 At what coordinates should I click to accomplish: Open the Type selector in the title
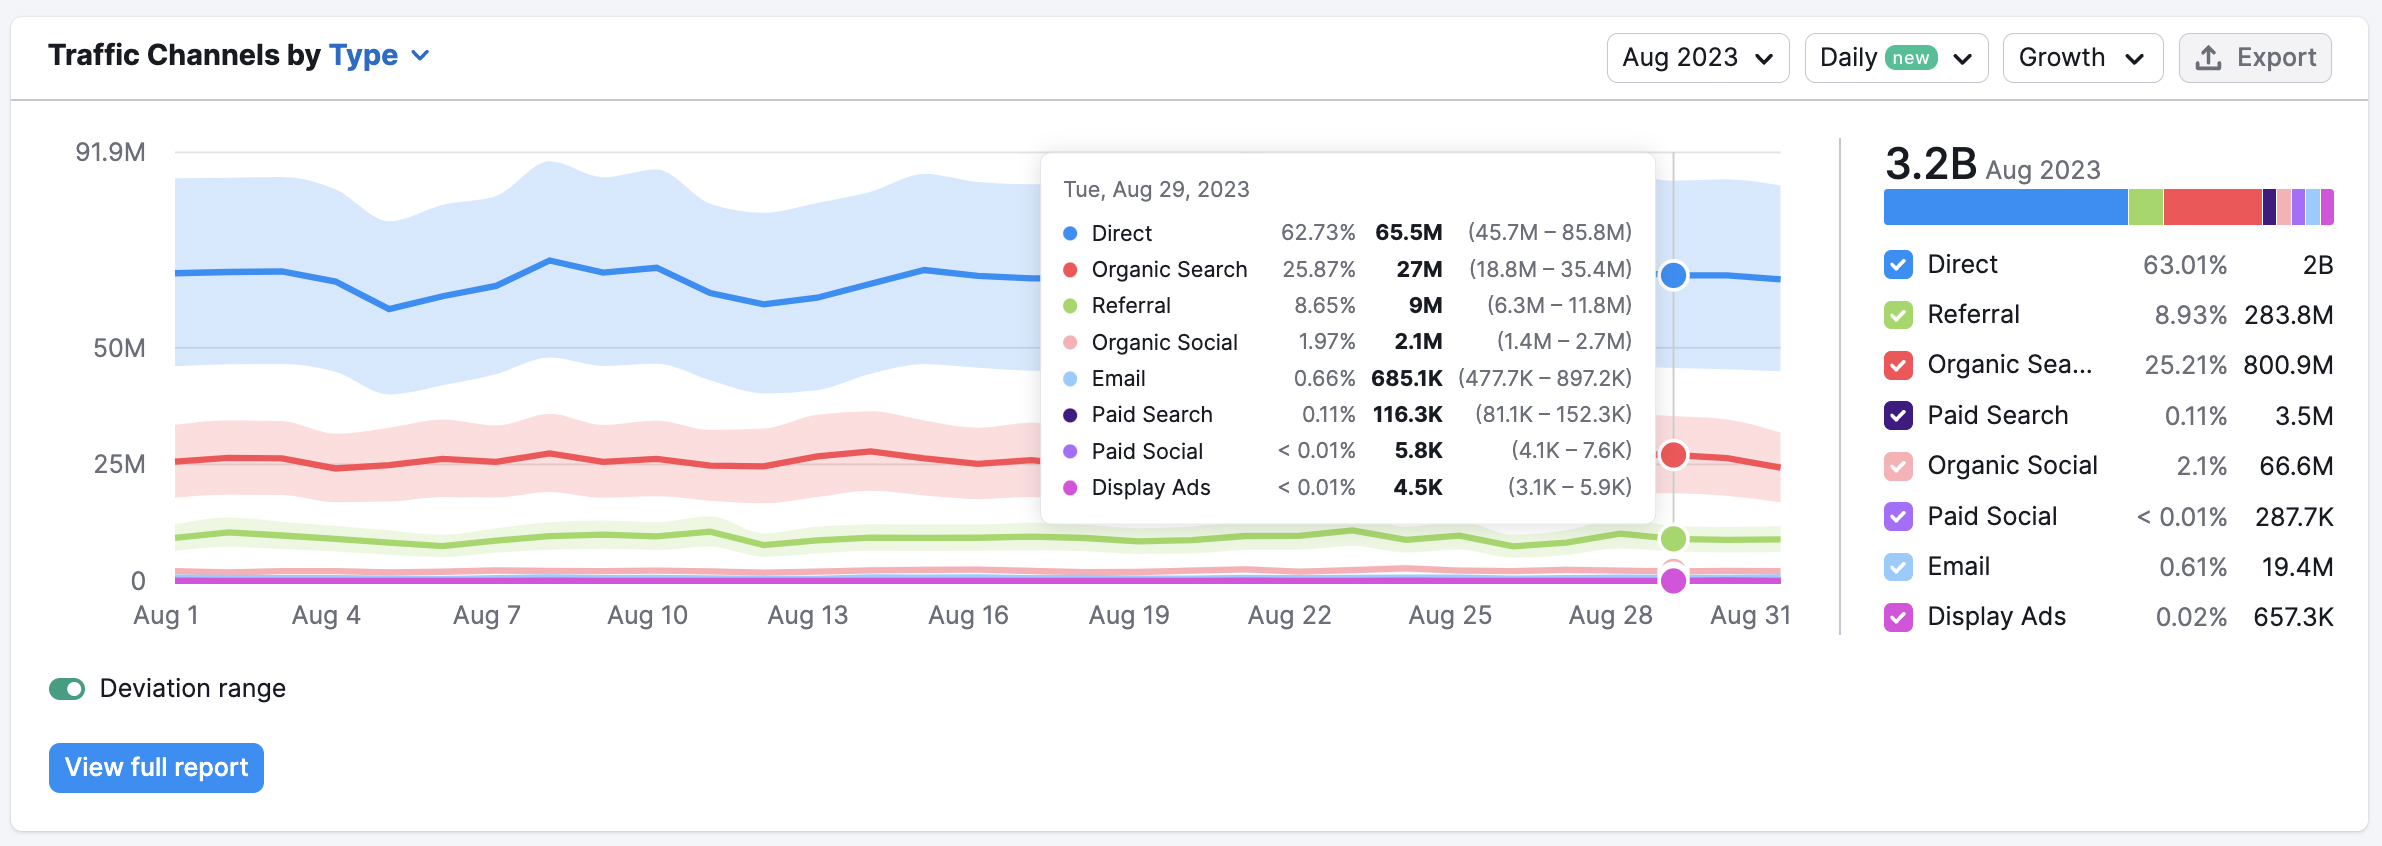coord(378,55)
